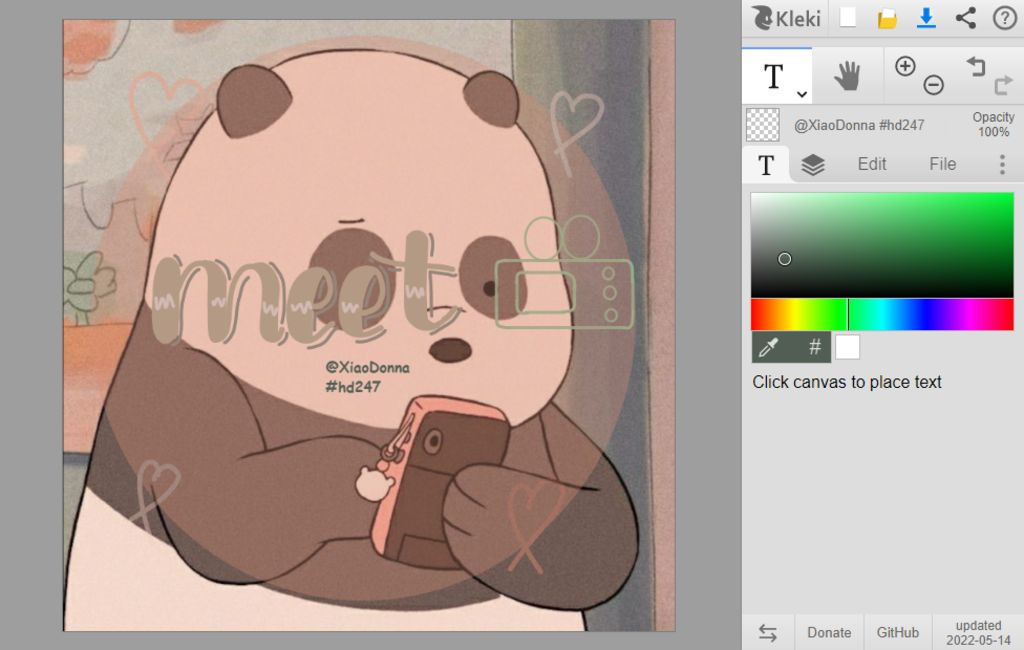Flip the interface layout with arrows button
Viewport: 1024px width, 650px height.
pos(768,632)
